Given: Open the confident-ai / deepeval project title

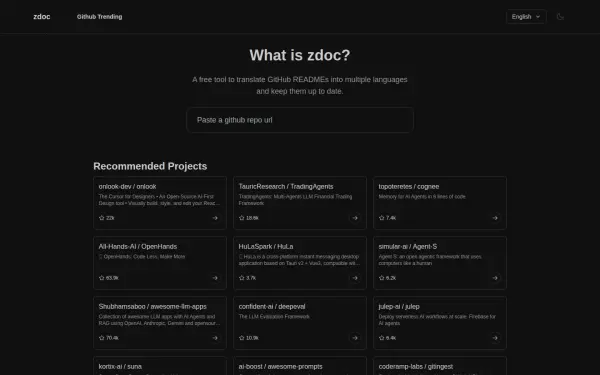Looking at the screenshot, I should pos(272,307).
